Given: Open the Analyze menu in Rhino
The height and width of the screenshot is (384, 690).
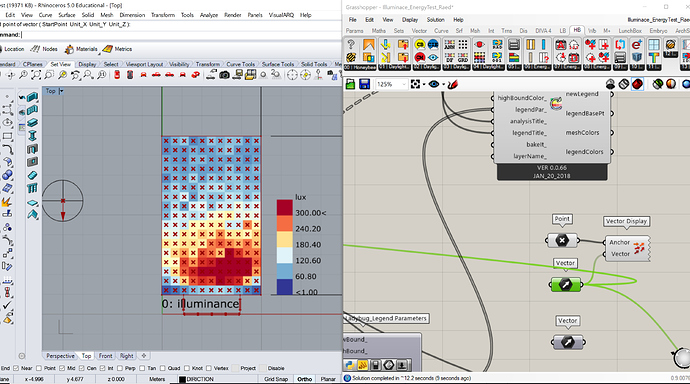Looking at the screenshot, I should coord(209,15).
